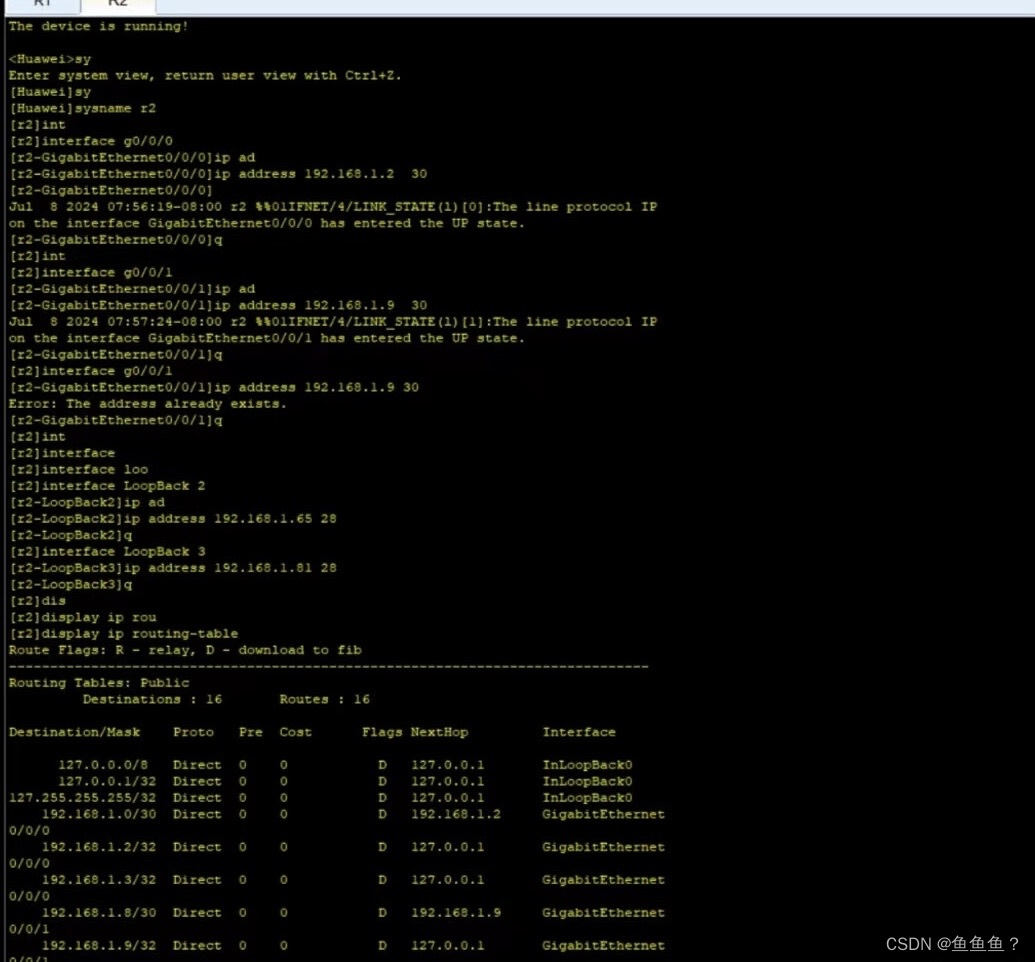
Task: Click '[r2-GigabitEthernet0/0/0]ip ad' line
Action: click(x=132, y=158)
